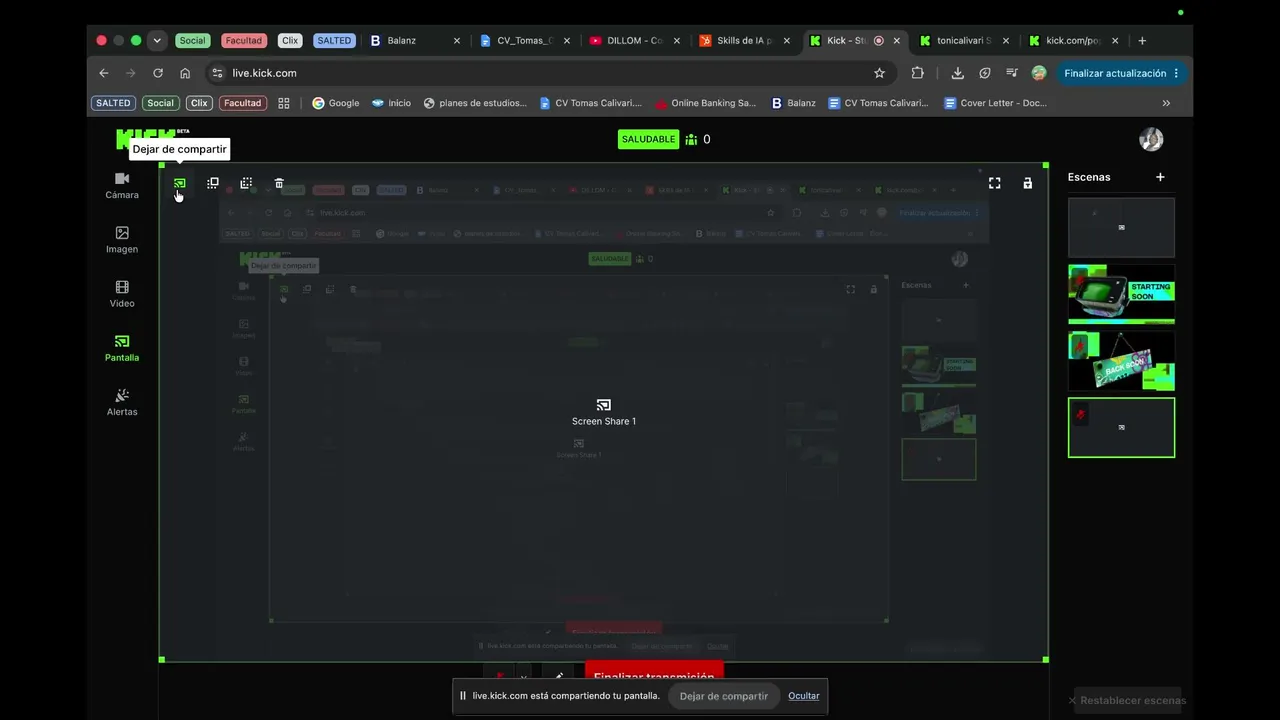This screenshot has height=720, width=1280.
Task: Open the bookmarks bar tab groups grid icon
Action: click(x=284, y=103)
